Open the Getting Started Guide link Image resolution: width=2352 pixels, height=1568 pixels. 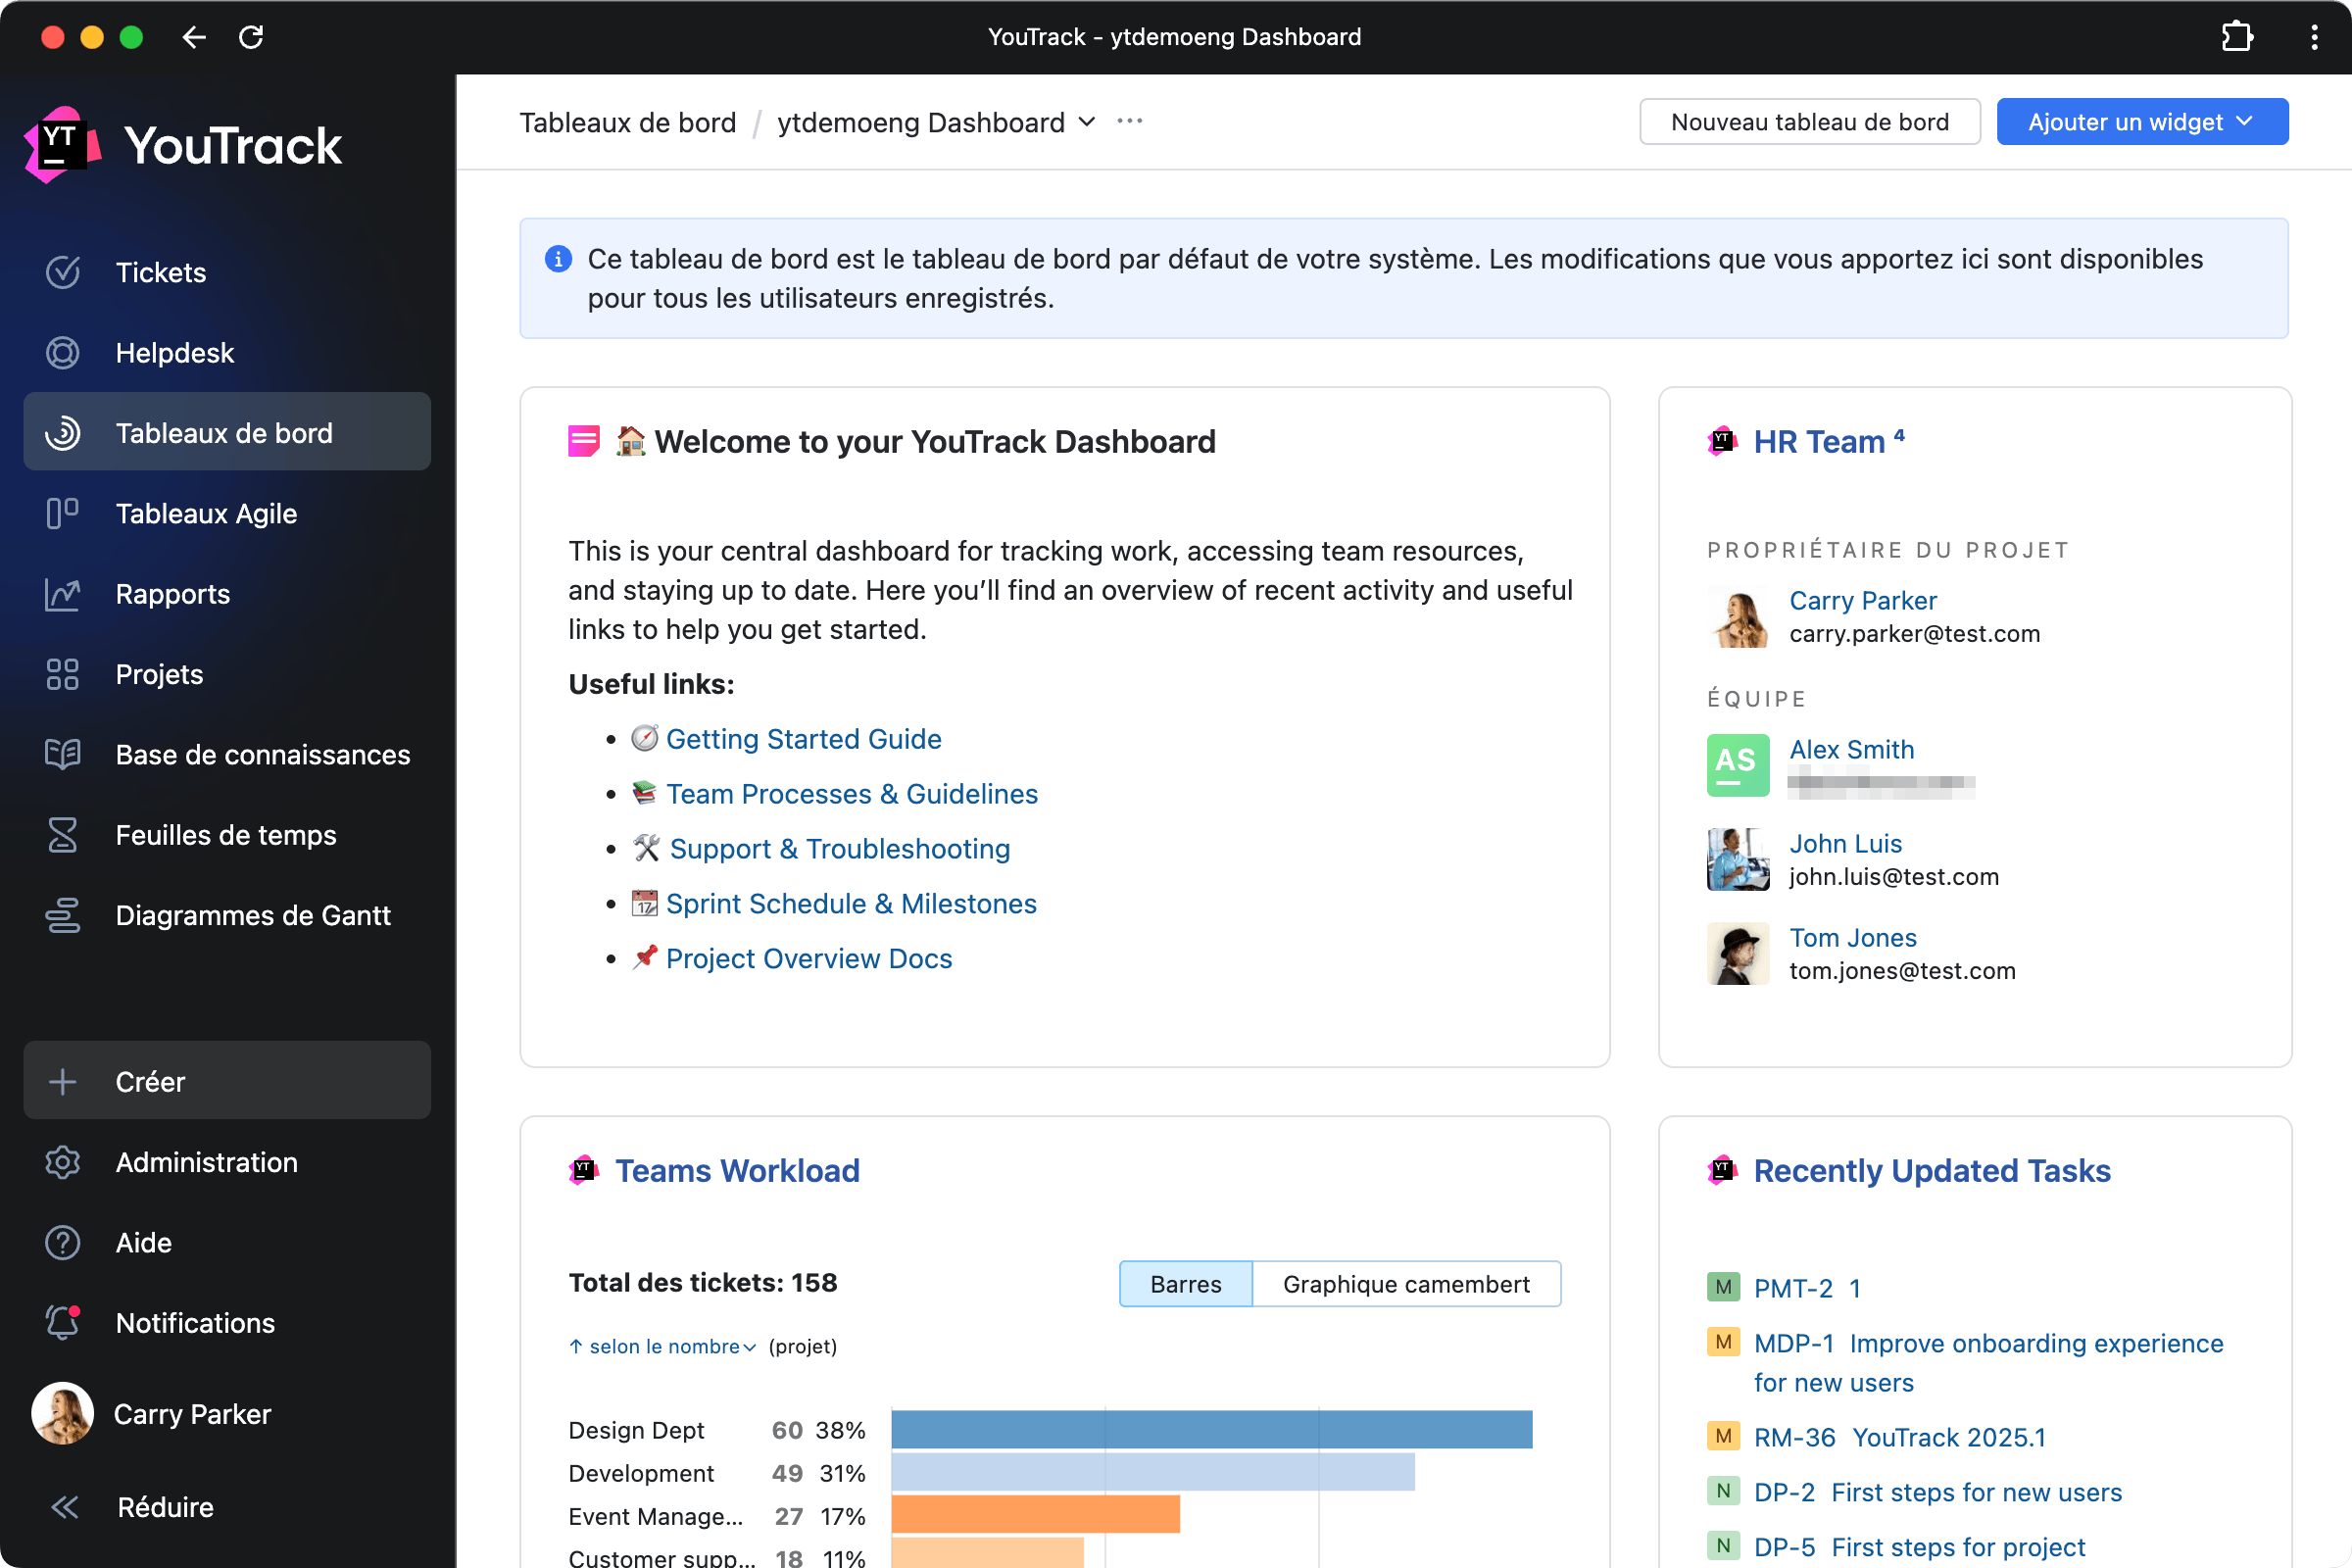pyautogui.click(x=803, y=739)
